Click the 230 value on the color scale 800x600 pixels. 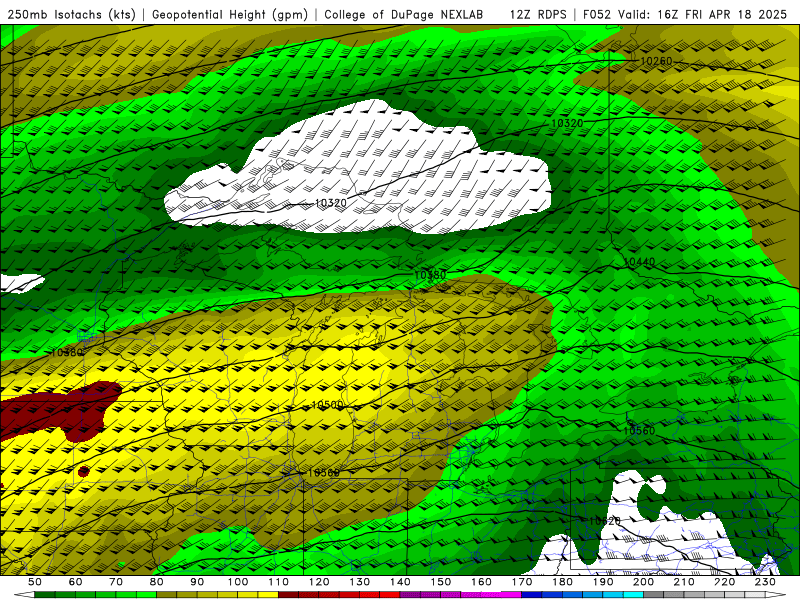(x=765, y=582)
